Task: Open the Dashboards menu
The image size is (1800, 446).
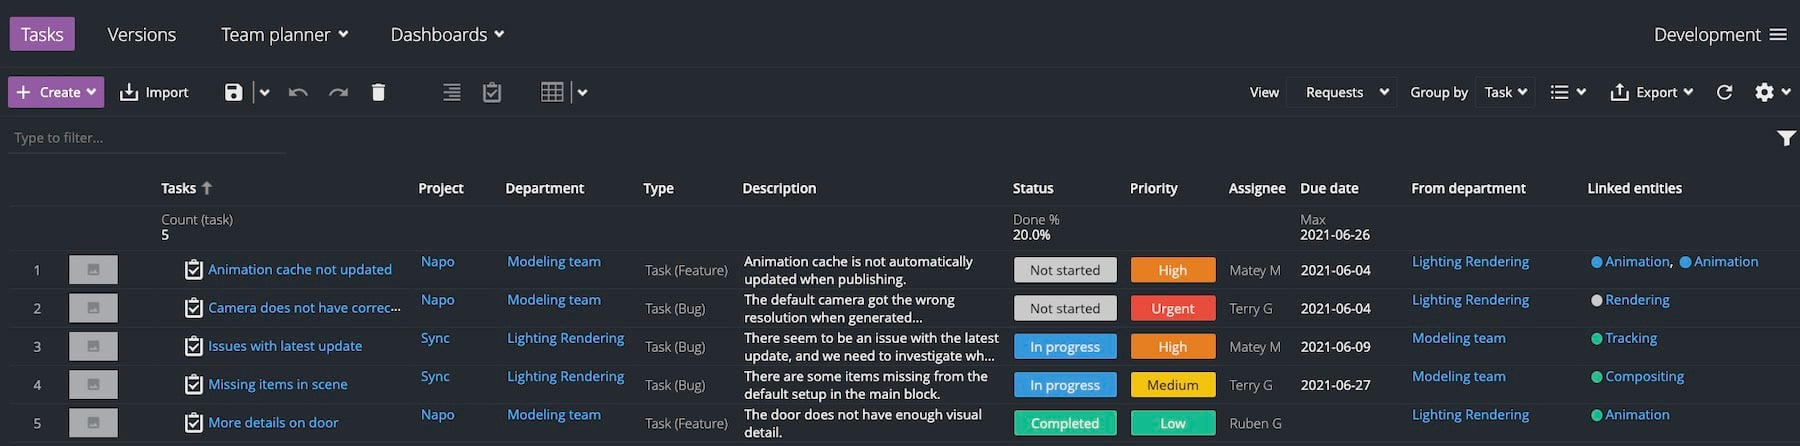Action: pos(447,34)
